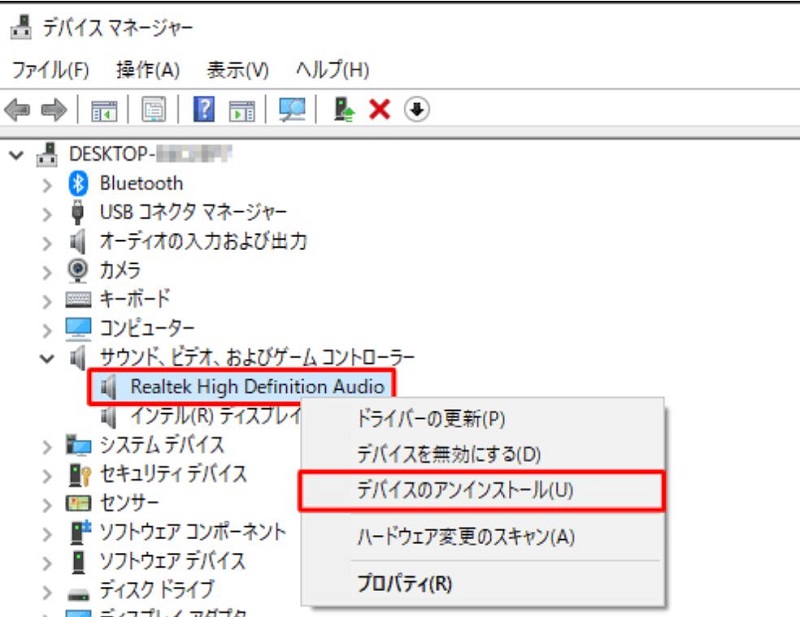Image resolution: width=800 pixels, height=617 pixels.
Task: Click the ソフトウェア デバイス icon
Action: [78, 562]
